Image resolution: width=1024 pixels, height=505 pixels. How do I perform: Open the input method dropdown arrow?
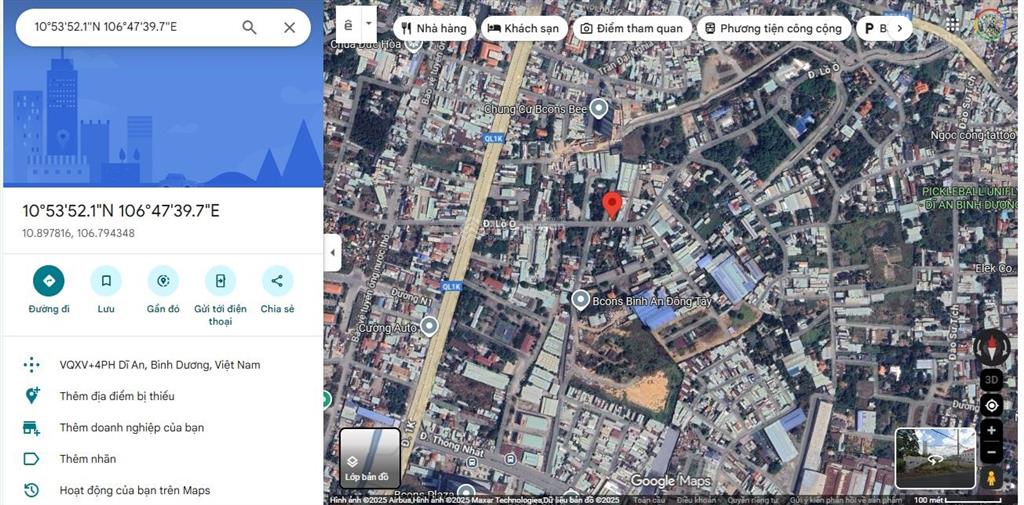369,24
